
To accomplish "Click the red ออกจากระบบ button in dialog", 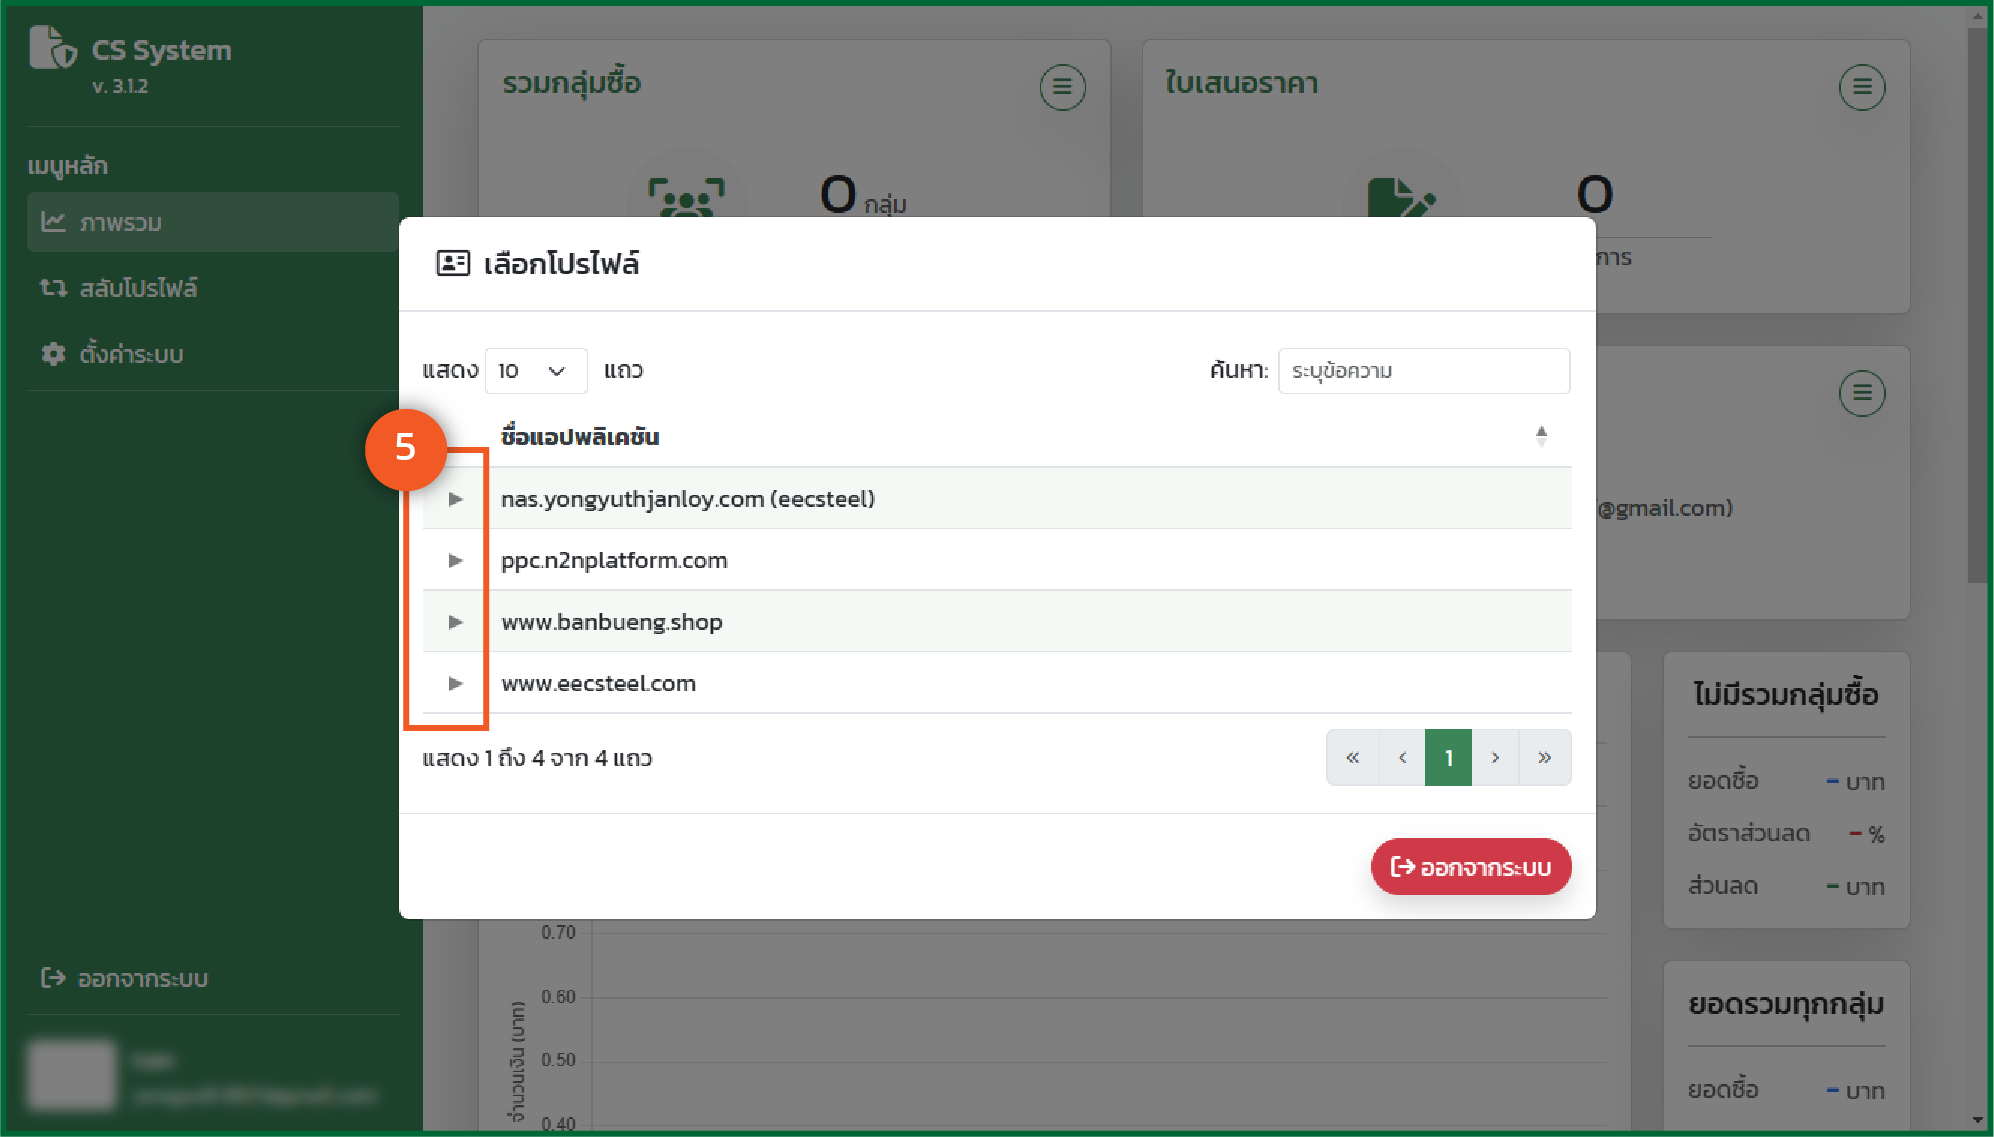I will (1470, 867).
